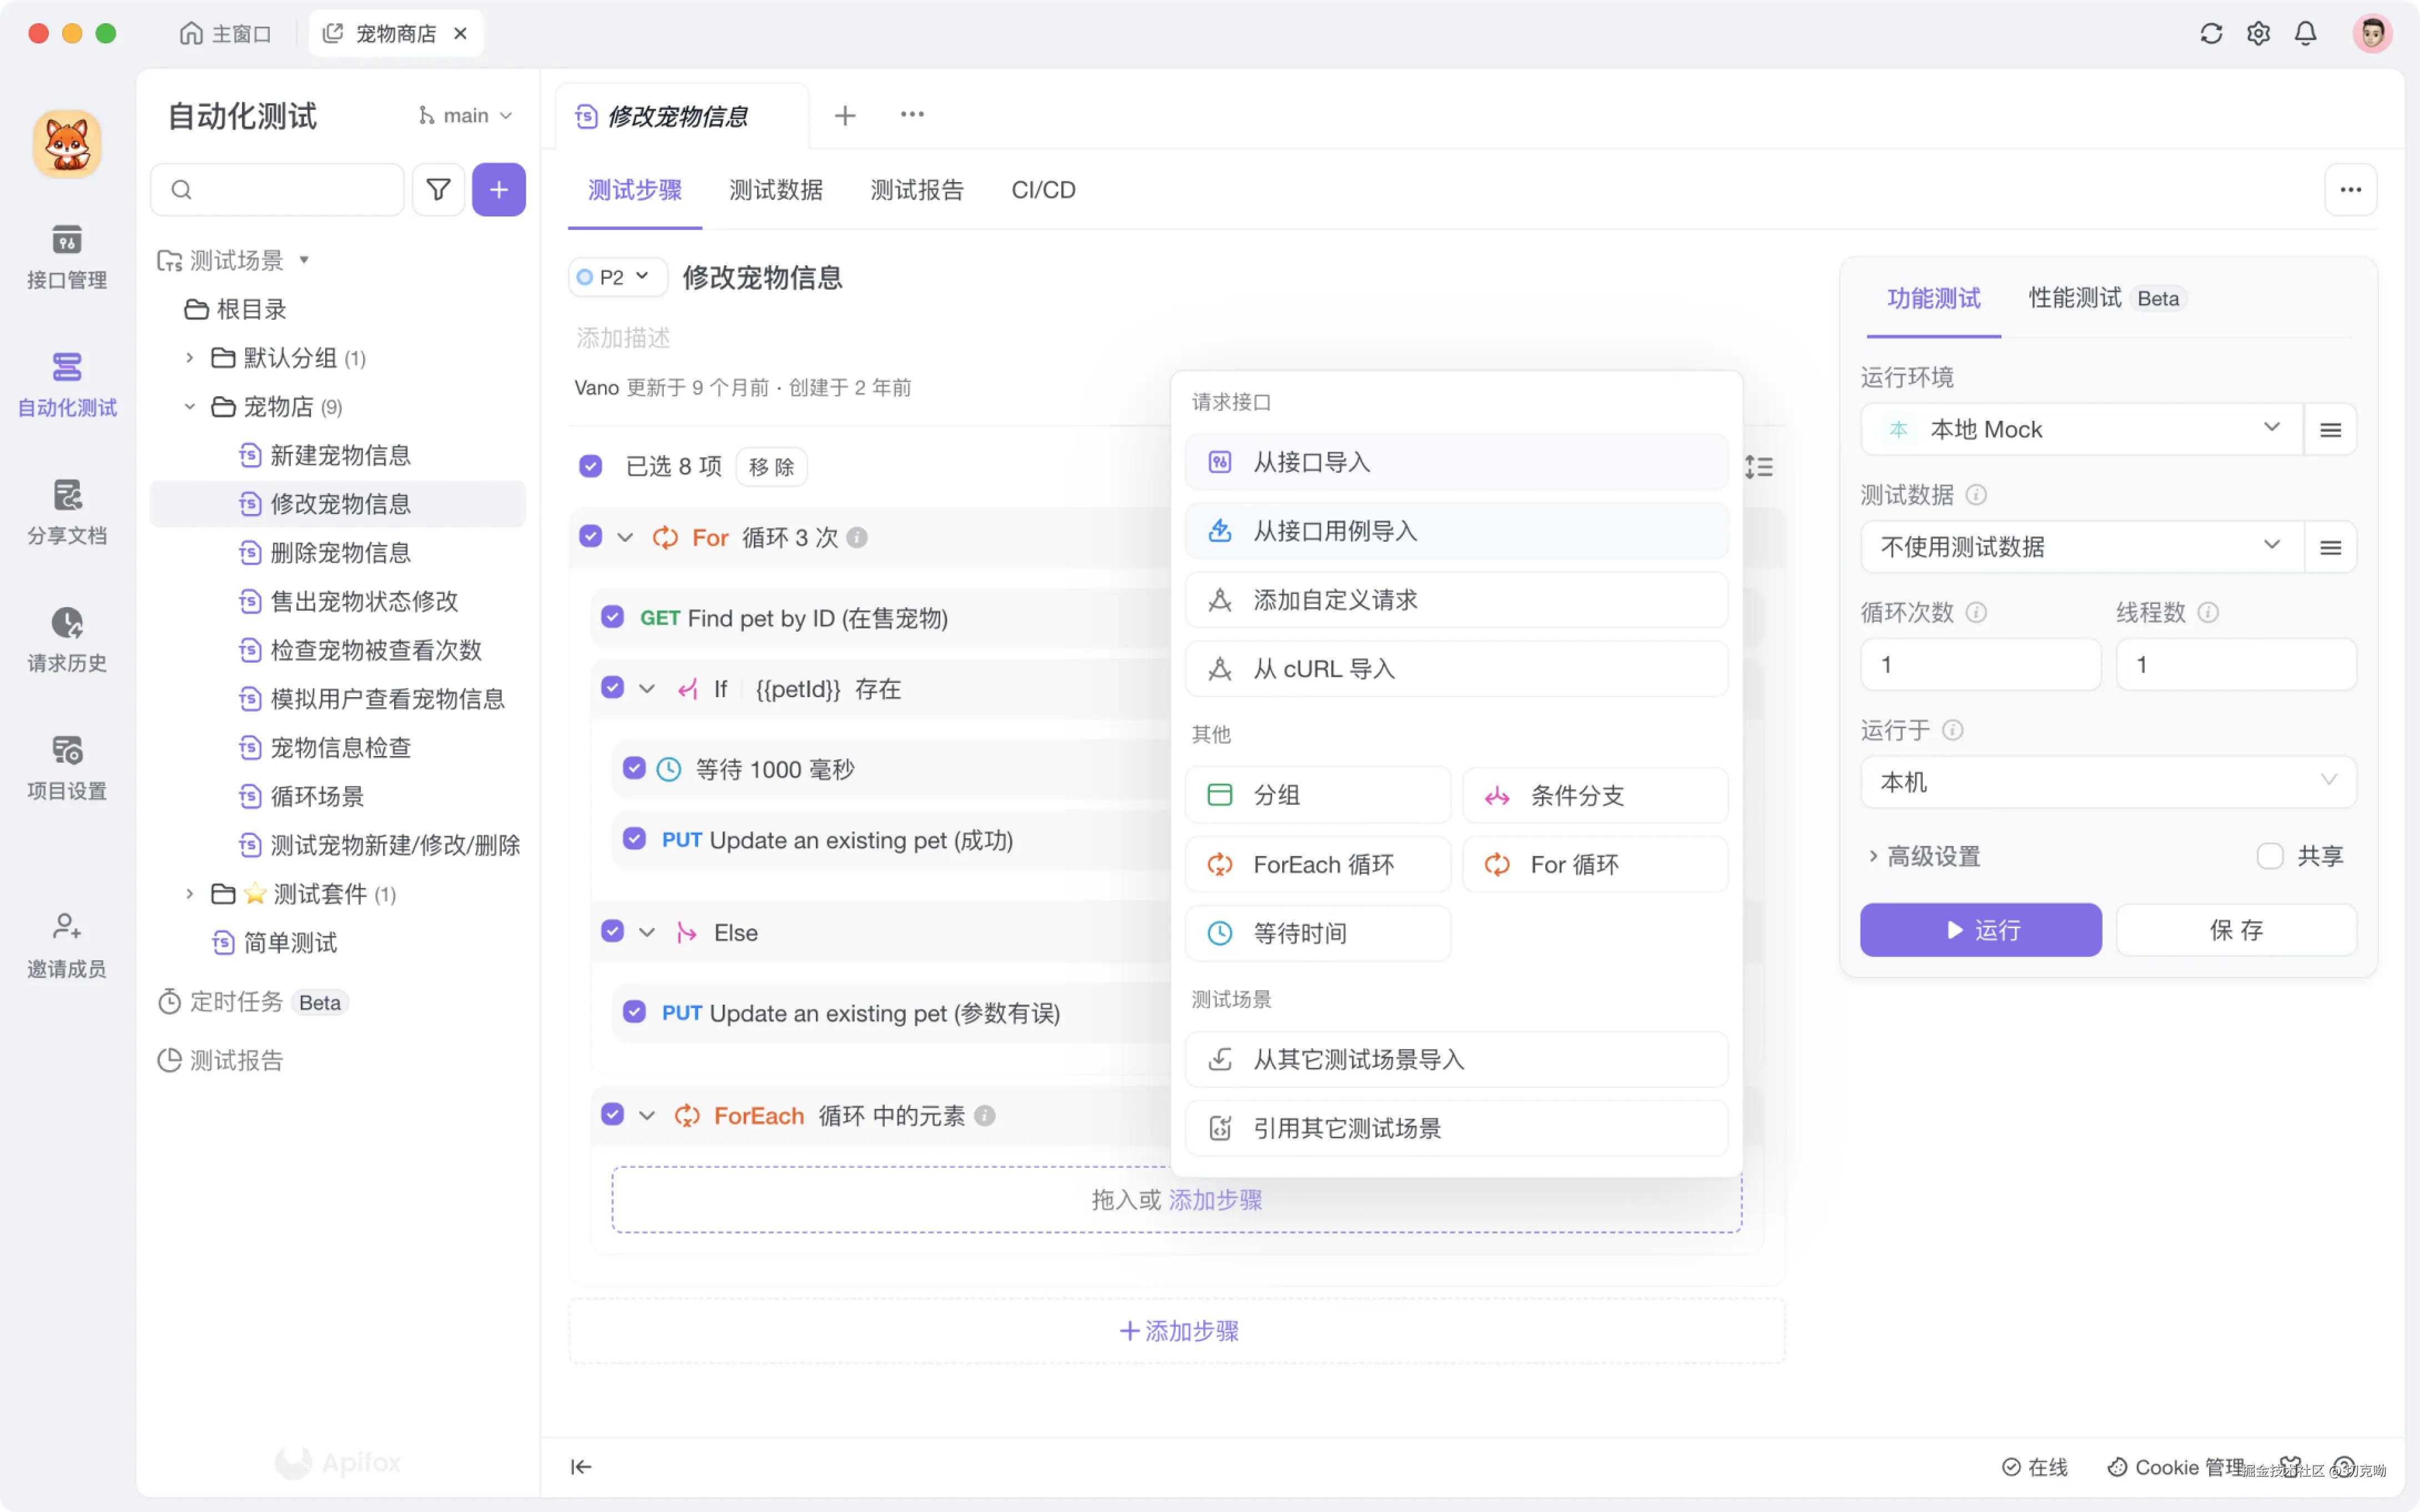Click the refresh icon in title bar

(2211, 34)
